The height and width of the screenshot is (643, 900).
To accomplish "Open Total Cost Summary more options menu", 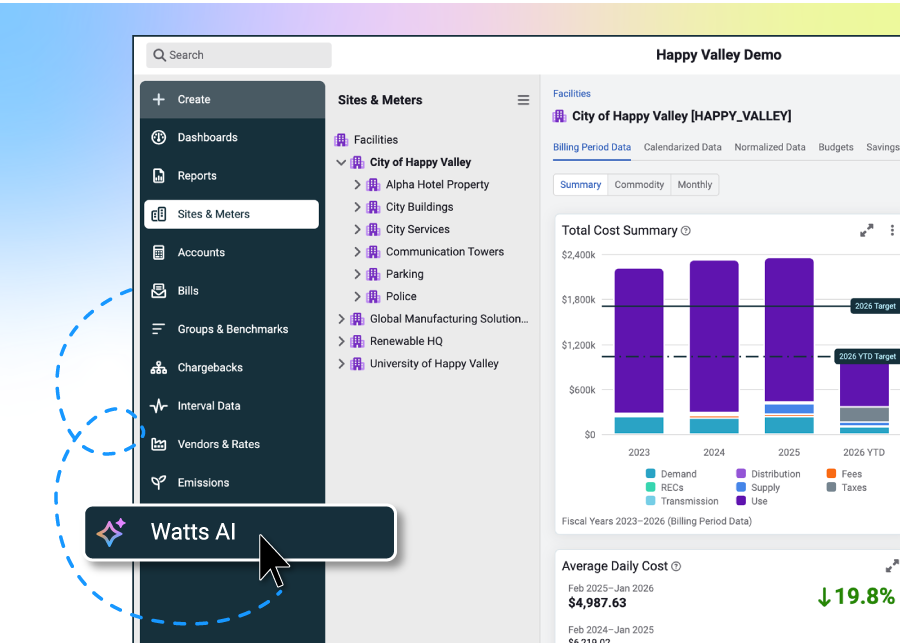I will click(x=892, y=230).
